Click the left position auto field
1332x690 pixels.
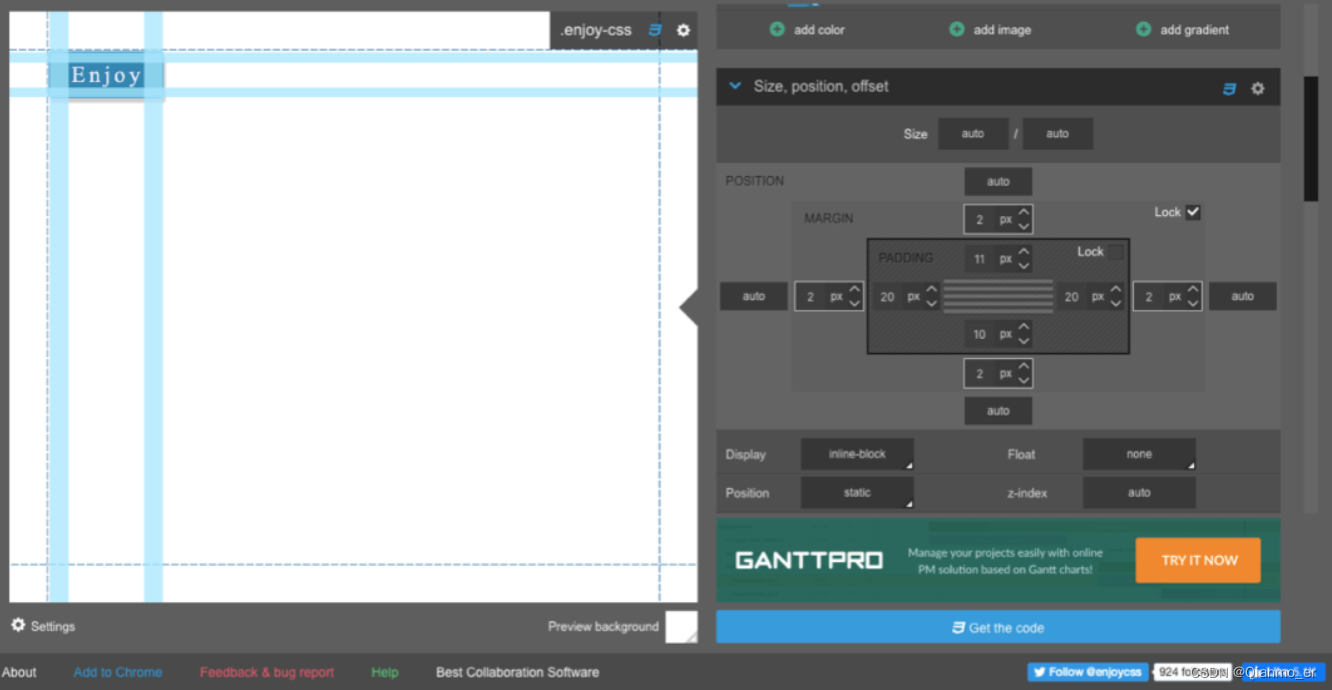(x=754, y=296)
